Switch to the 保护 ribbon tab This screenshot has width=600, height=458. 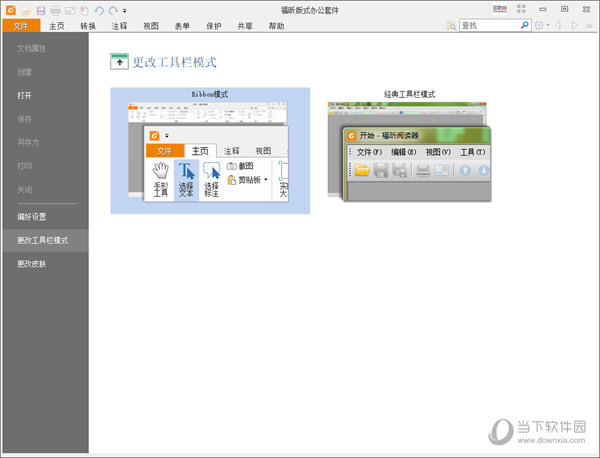pyautogui.click(x=214, y=26)
